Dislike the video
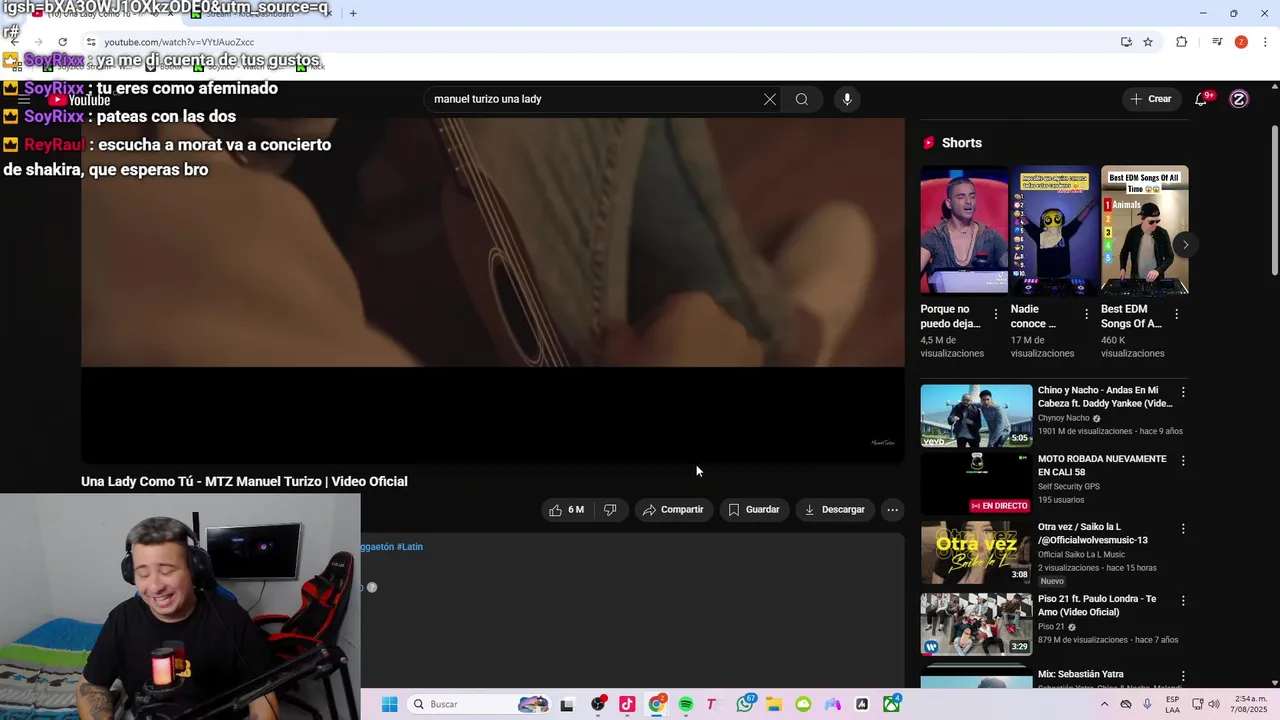Screen dimensions: 1280x720 (x=610, y=510)
